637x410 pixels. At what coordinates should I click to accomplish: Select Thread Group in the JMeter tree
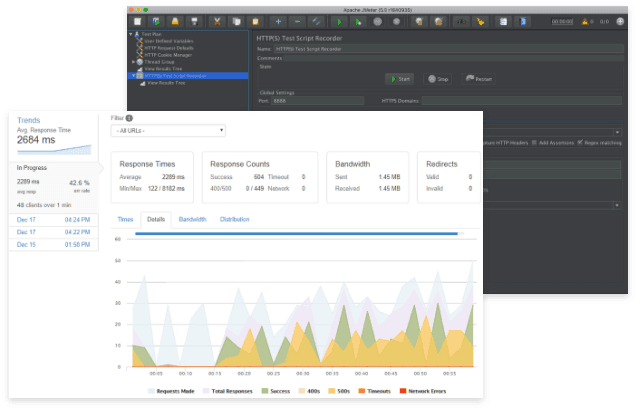coord(159,62)
